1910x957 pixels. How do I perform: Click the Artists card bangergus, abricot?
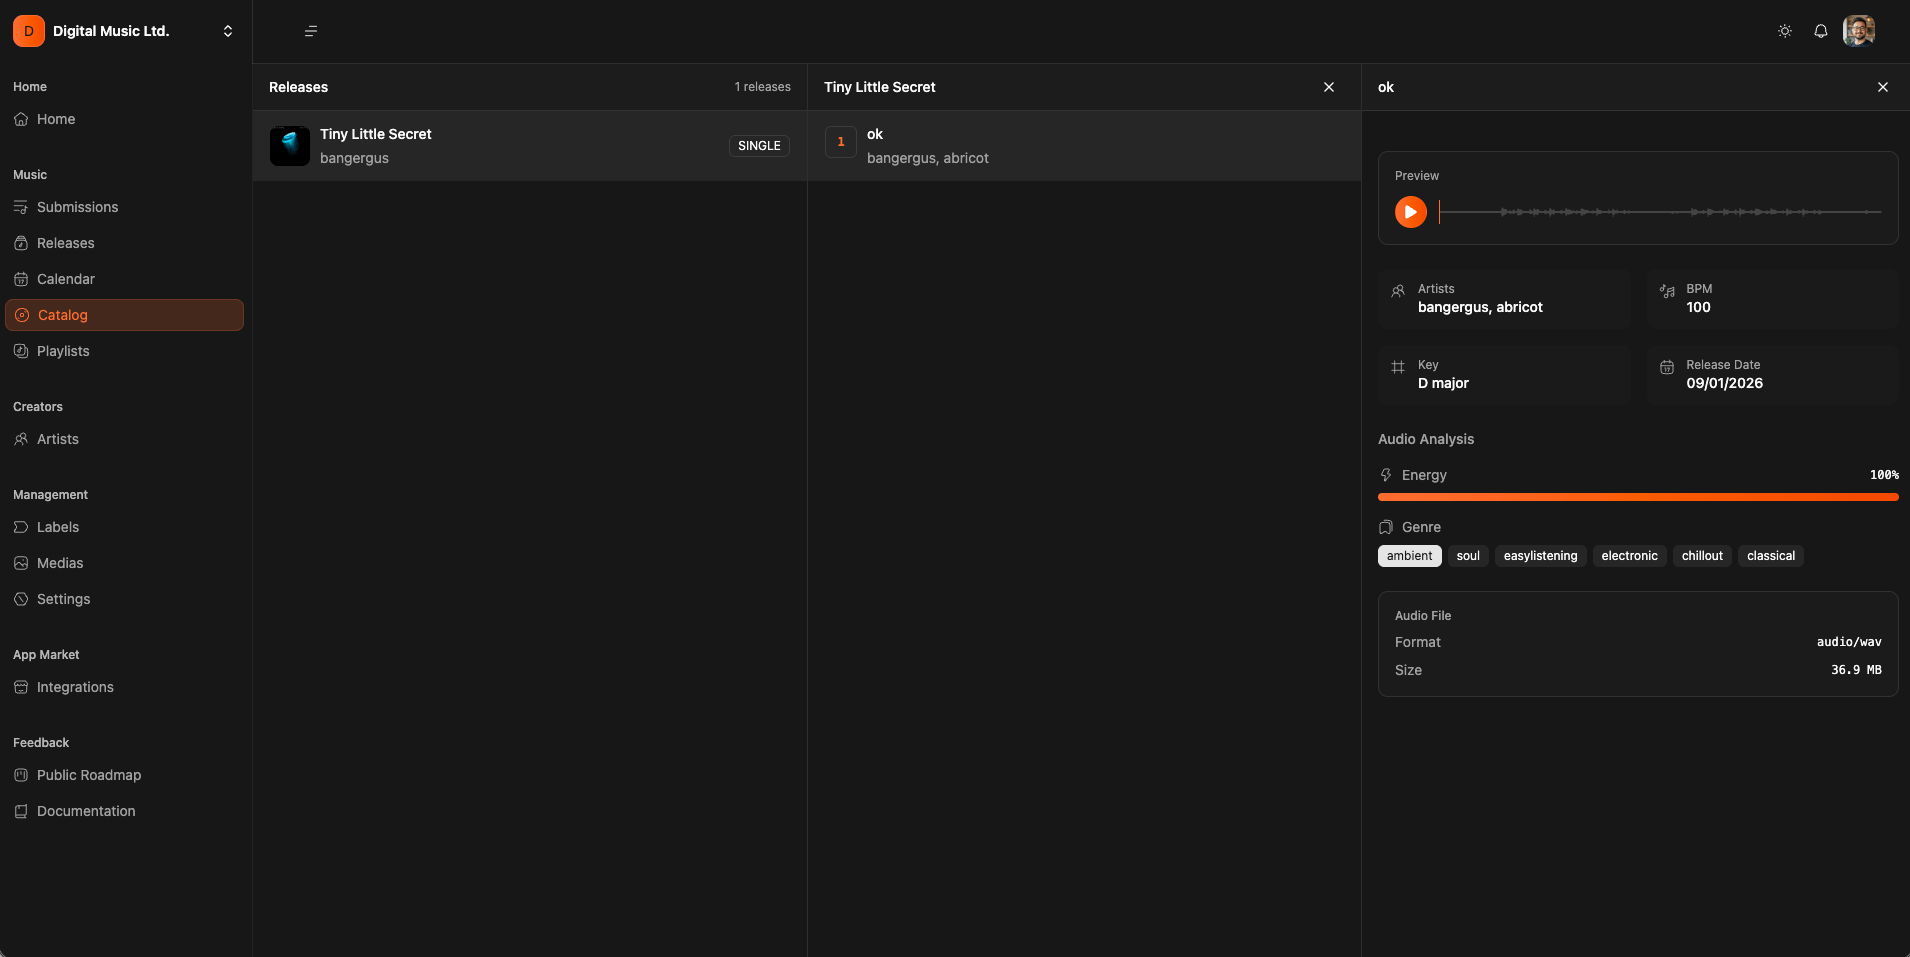tap(1504, 299)
